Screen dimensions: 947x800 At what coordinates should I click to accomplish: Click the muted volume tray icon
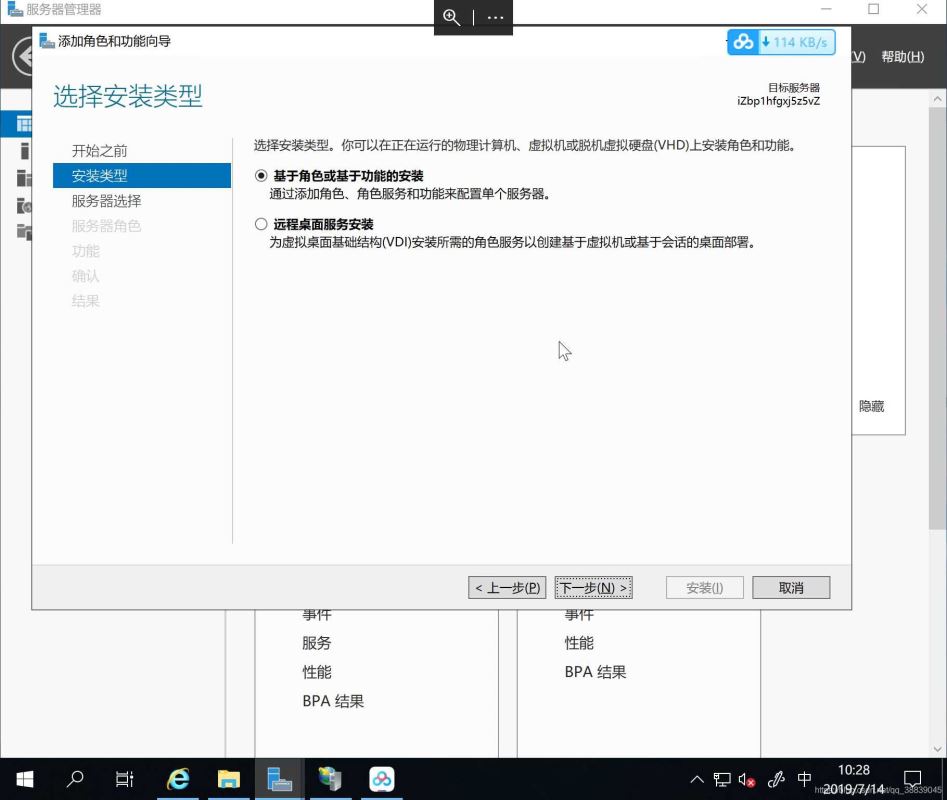tap(747, 779)
